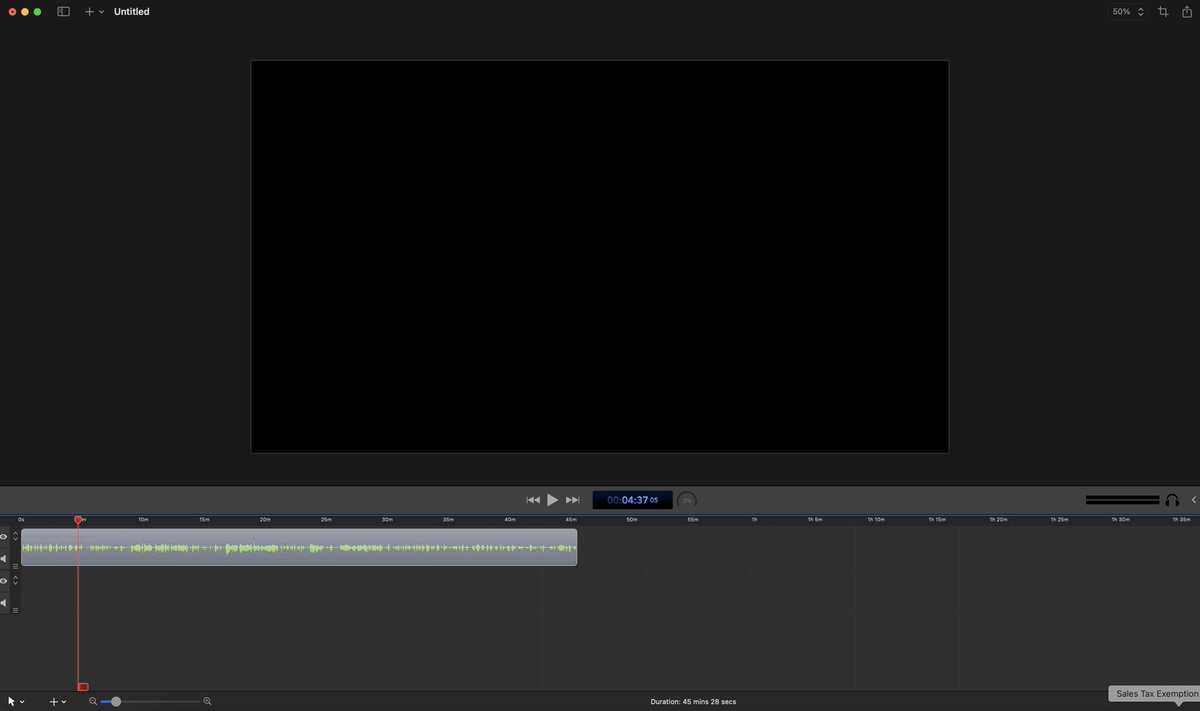Viewport: 1200px width, 711px height.
Task: Open the arrow pointer tool dropdown
Action: [16, 702]
